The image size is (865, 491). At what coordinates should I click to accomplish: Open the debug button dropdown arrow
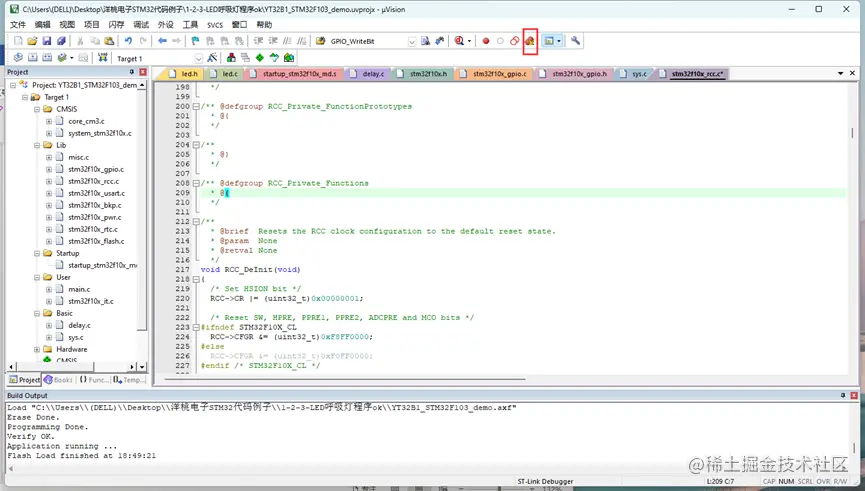469,41
